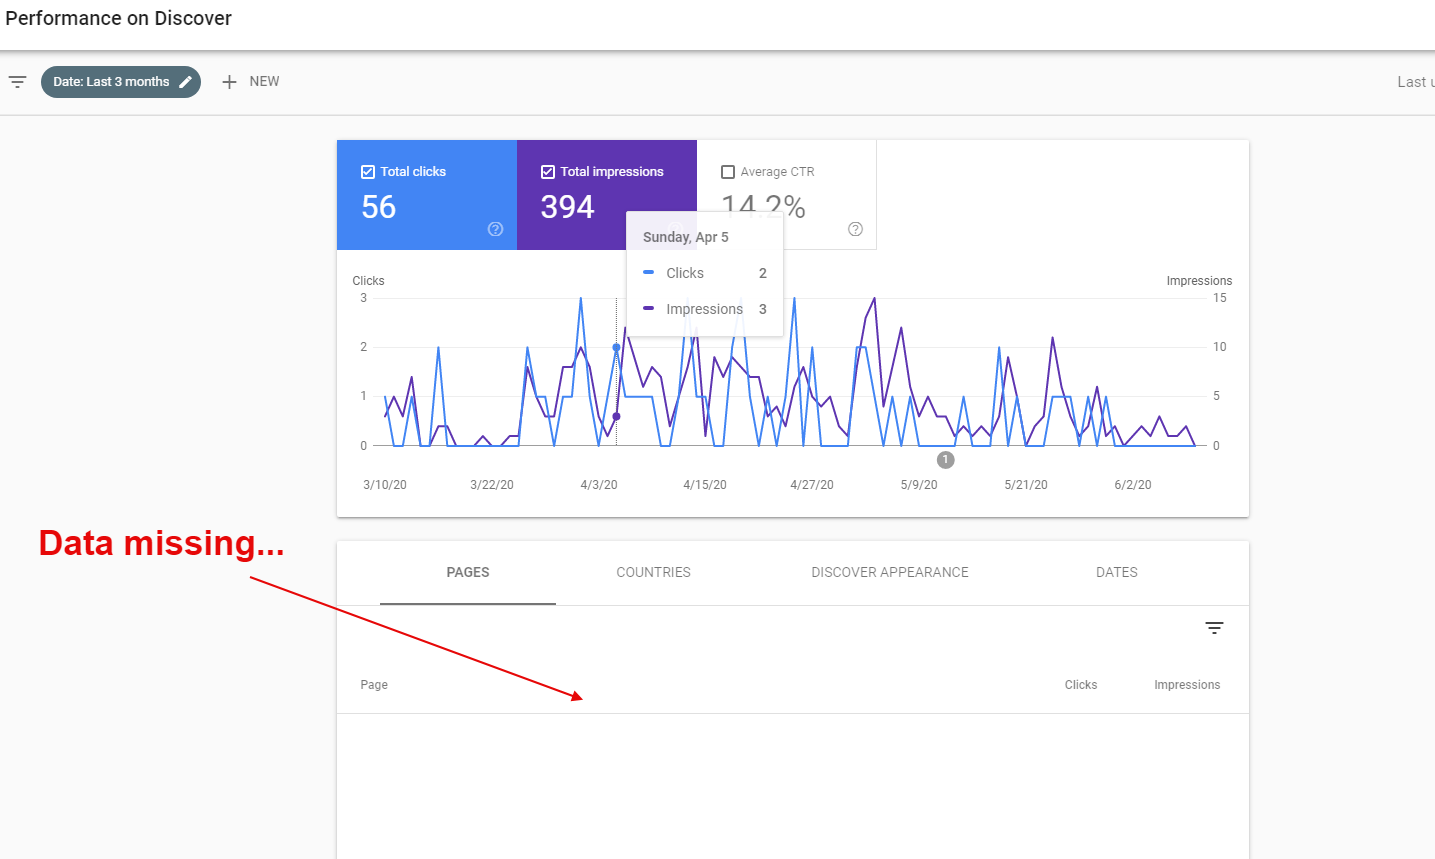
Task: Open the help icon on Average CTR card
Action: tap(855, 229)
